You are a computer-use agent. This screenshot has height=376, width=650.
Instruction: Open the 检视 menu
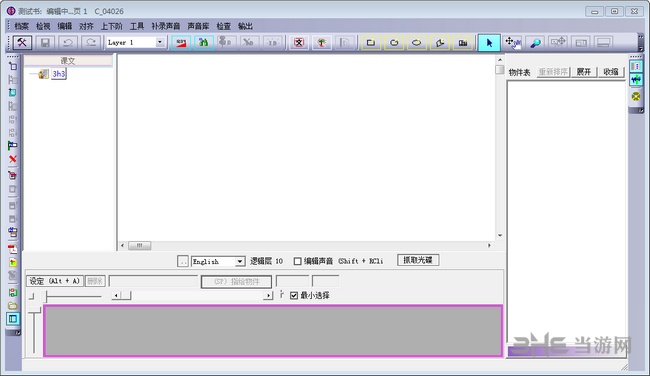click(43, 26)
